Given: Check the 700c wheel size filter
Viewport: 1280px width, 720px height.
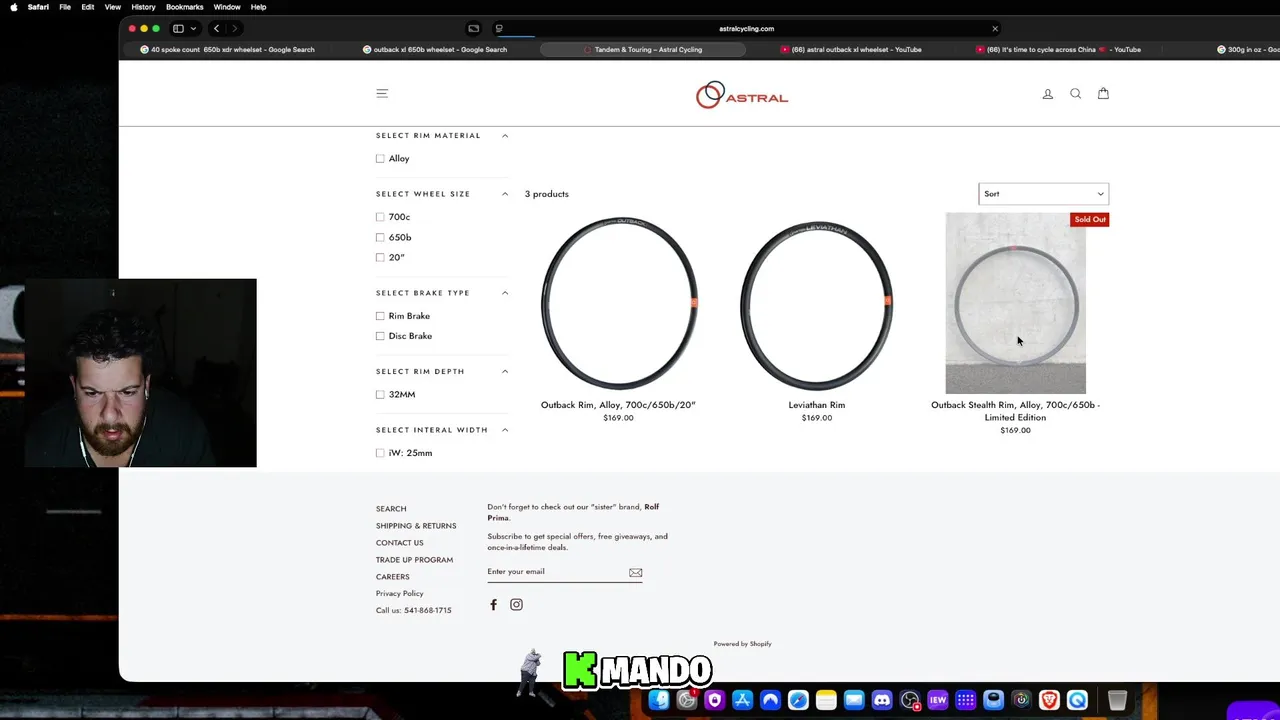Looking at the screenshot, I should point(380,217).
